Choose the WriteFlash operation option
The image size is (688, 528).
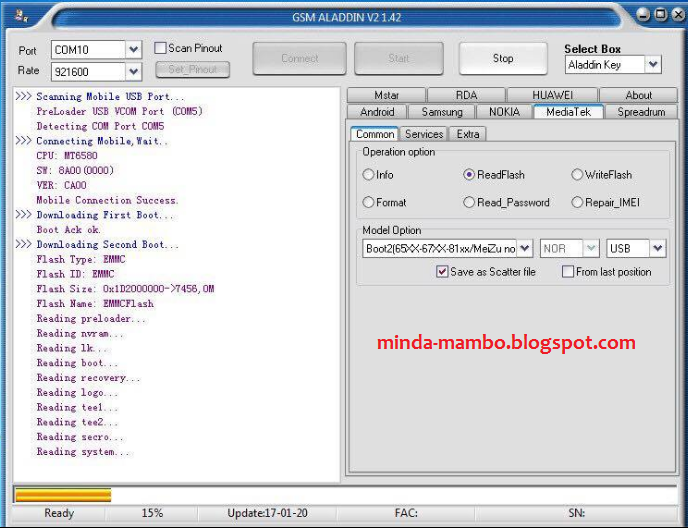point(577,175)
